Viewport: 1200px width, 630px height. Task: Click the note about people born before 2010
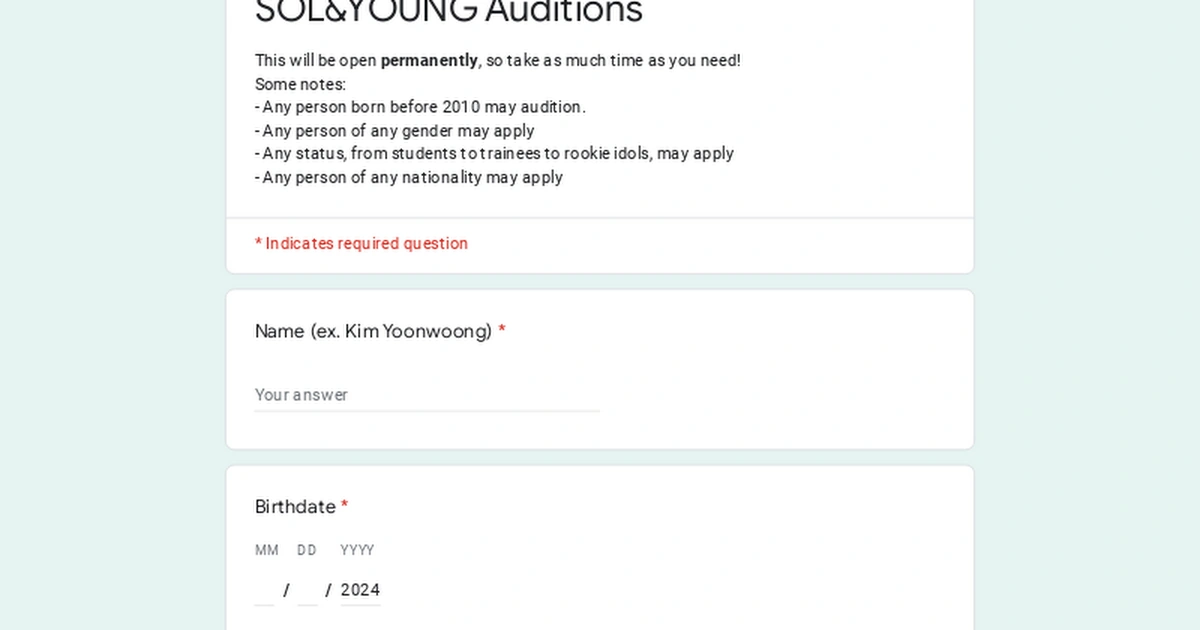pyautogui.click(x=421, y=107)
